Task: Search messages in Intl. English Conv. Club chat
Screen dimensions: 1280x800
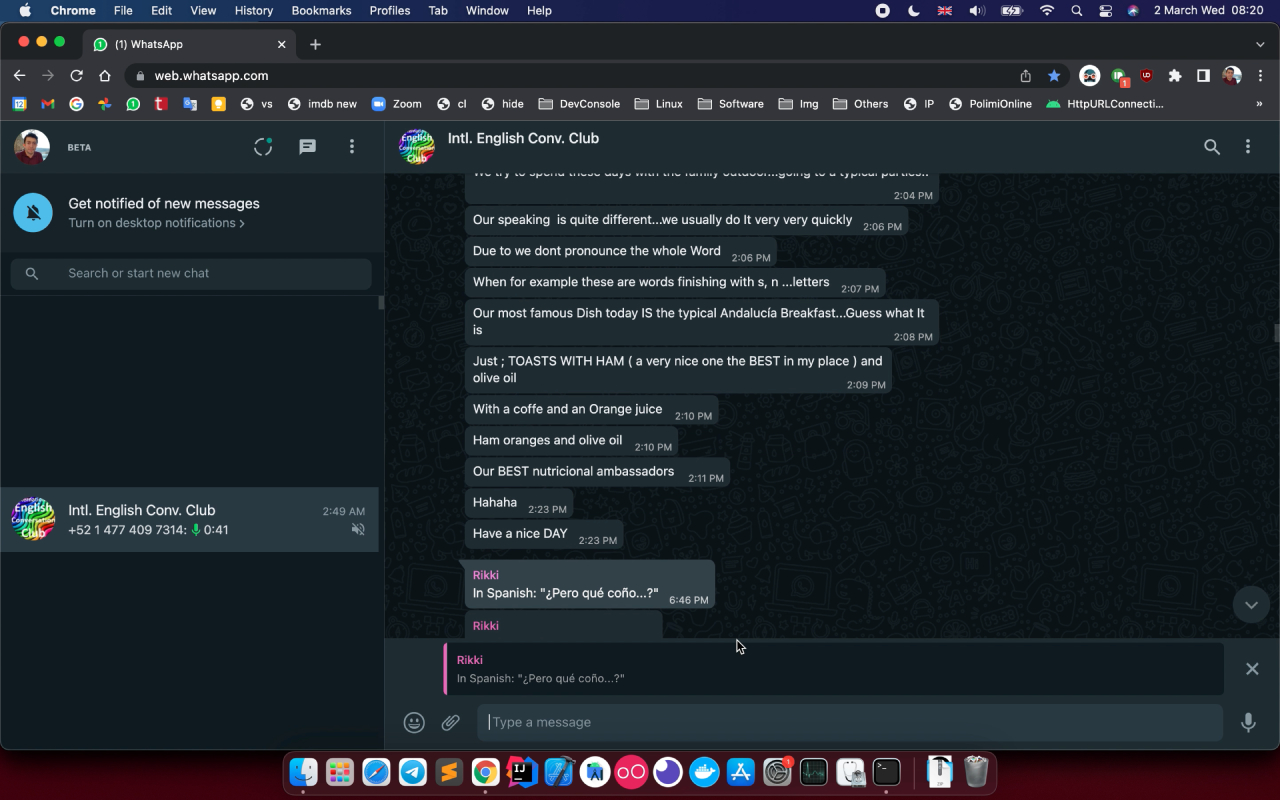Action: (1212, 147)
